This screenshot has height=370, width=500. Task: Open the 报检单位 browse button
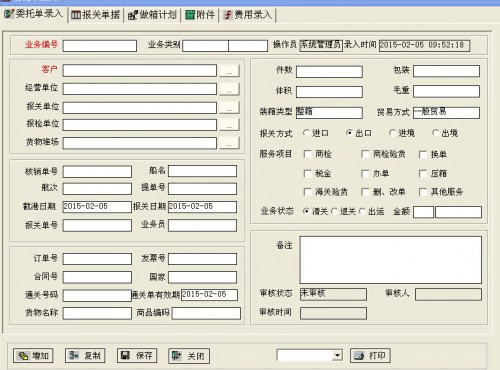[229, 125]
